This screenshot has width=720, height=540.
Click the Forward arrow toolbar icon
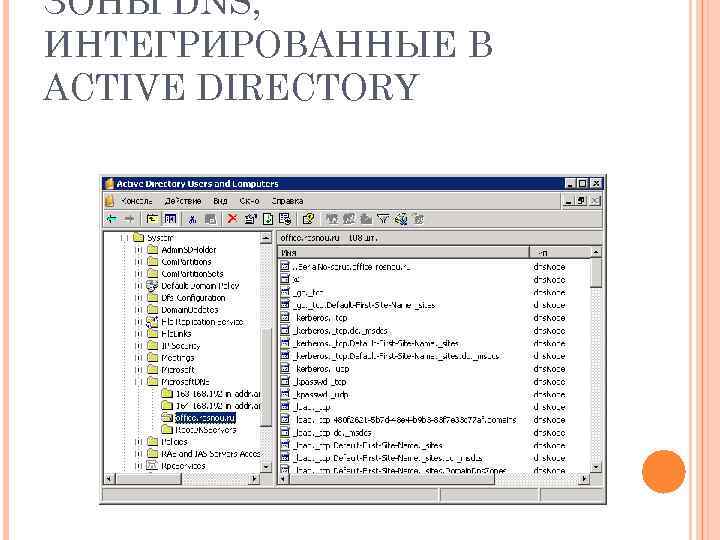coord(129,219)
